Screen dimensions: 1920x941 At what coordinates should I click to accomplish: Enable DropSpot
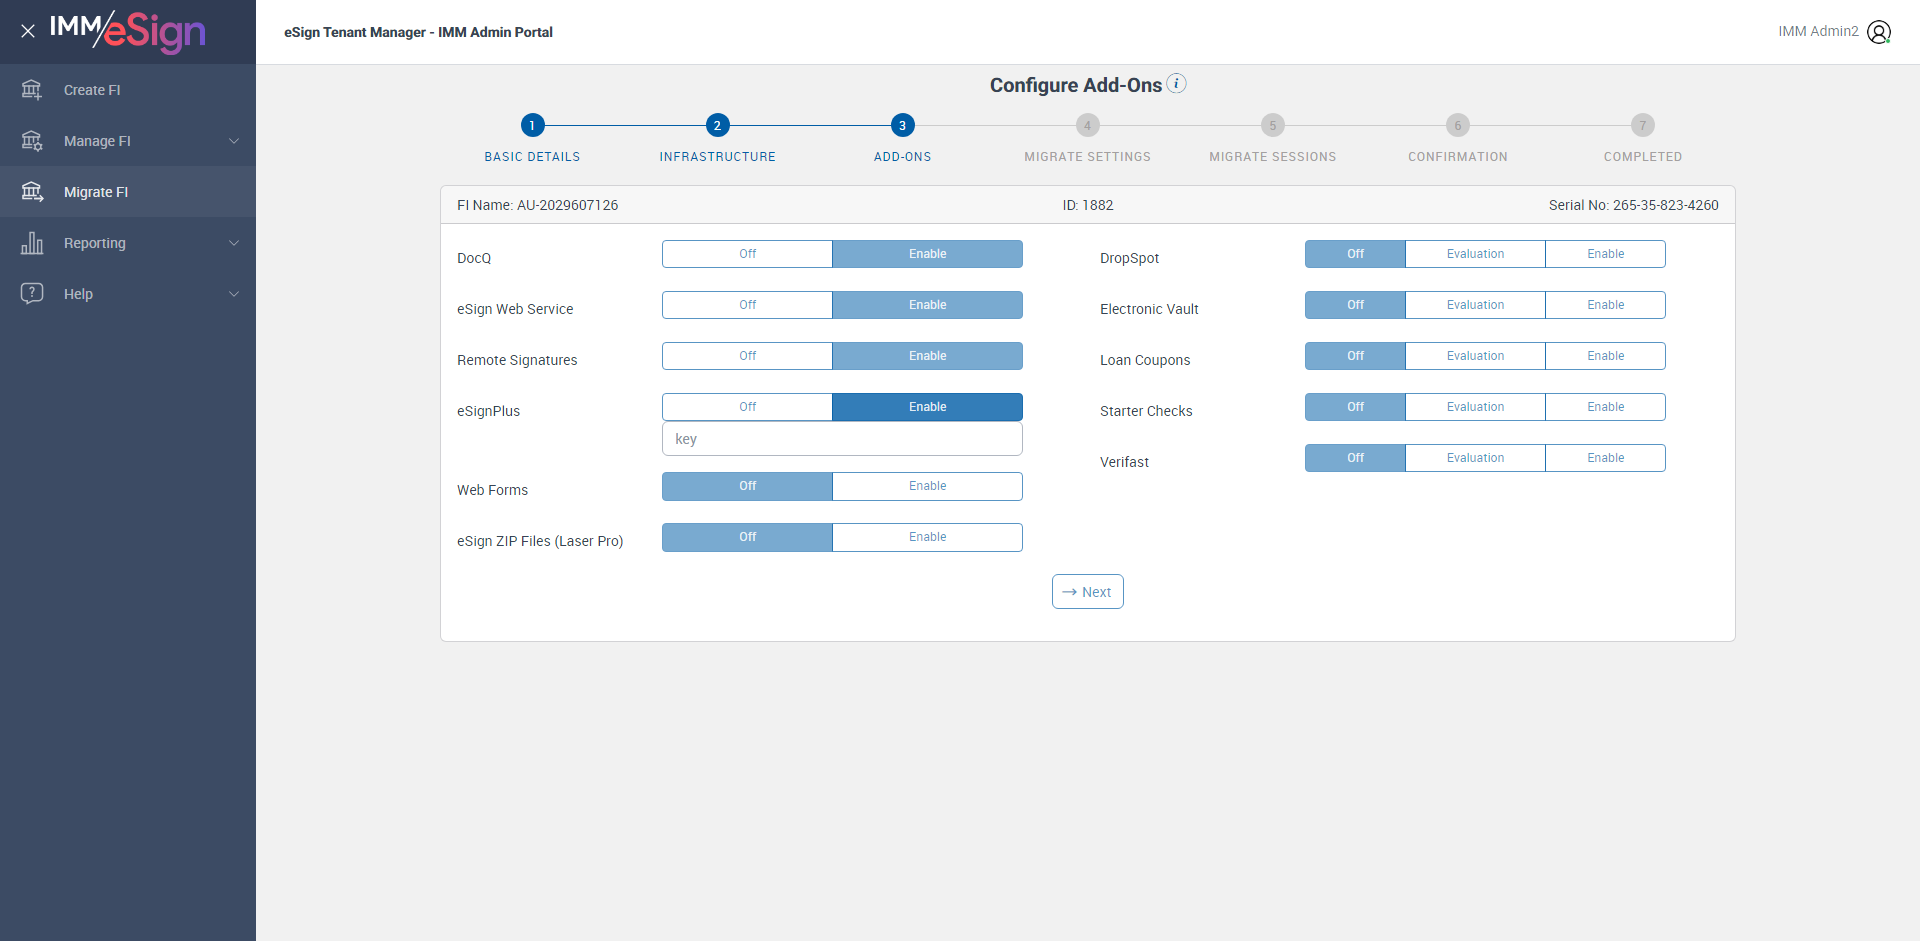coord(1605,254)
